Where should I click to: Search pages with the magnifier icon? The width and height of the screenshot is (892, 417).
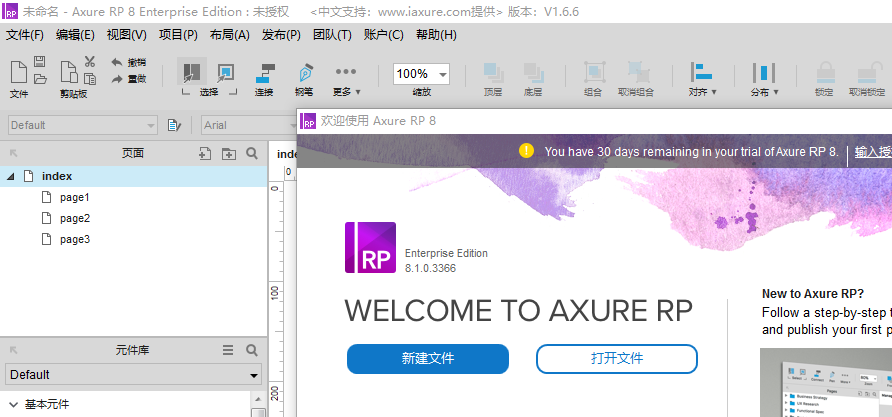pos(252,153)
